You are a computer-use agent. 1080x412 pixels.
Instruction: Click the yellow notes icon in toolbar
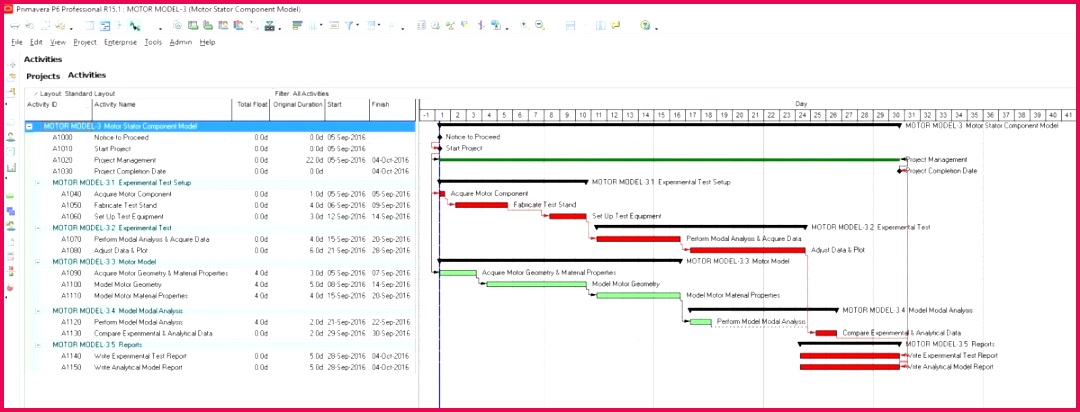click(615, 26)
